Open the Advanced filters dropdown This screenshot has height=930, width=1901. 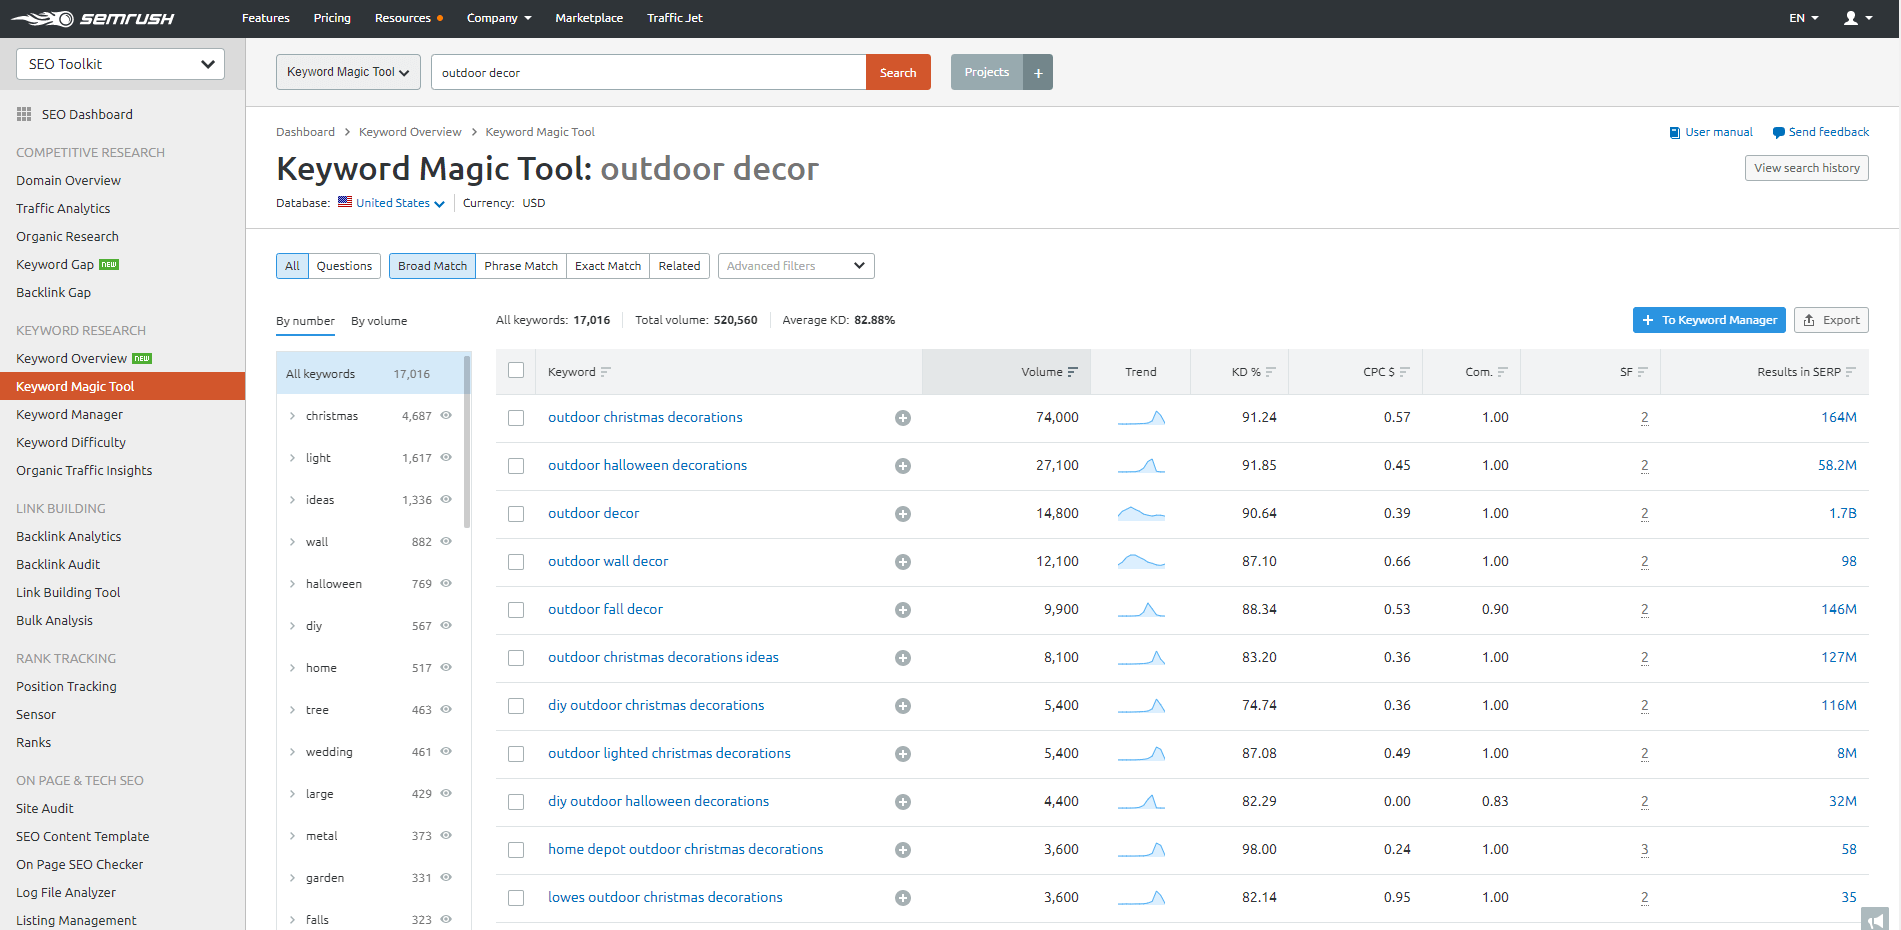pyautogui.click(x=796, y=266)
